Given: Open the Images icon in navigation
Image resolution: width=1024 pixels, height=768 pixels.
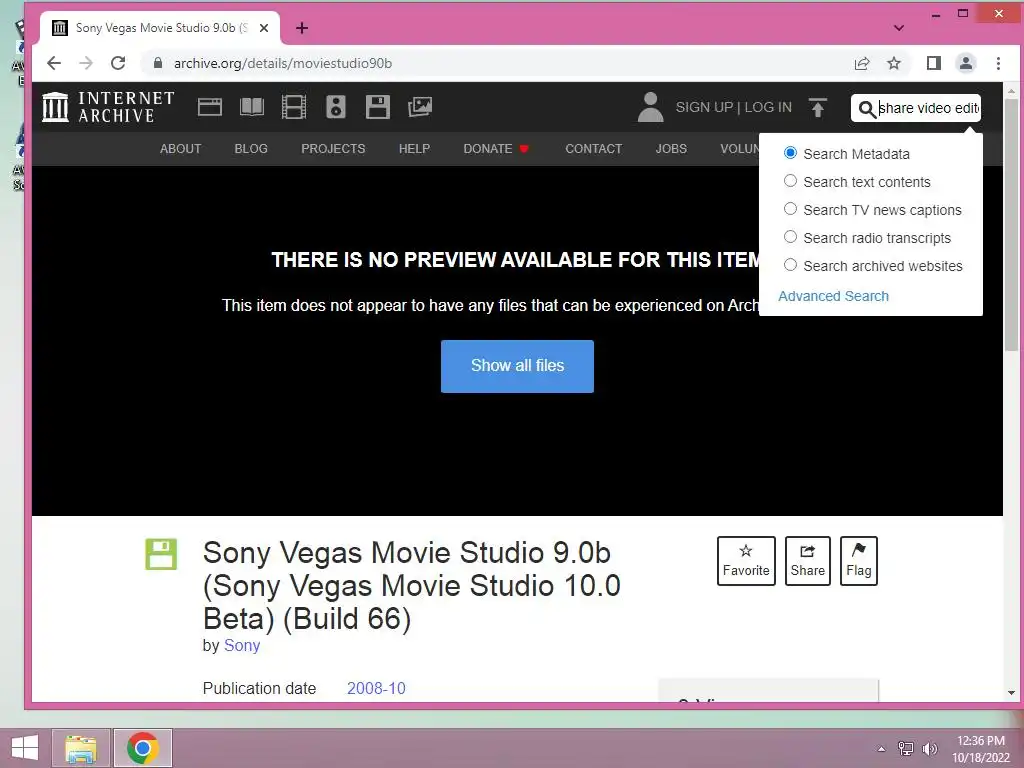Looking at the screenshot, I should click(420, 107).
